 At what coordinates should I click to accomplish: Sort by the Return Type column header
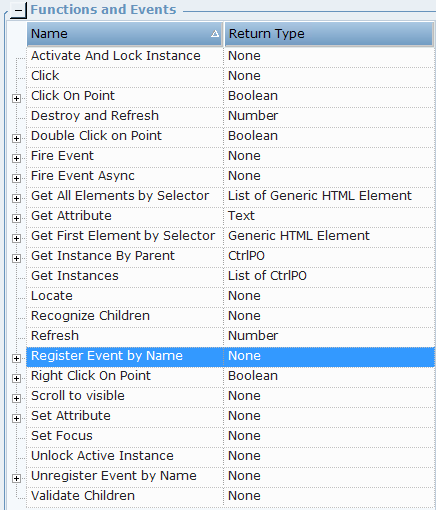click(x=329, y=34)
